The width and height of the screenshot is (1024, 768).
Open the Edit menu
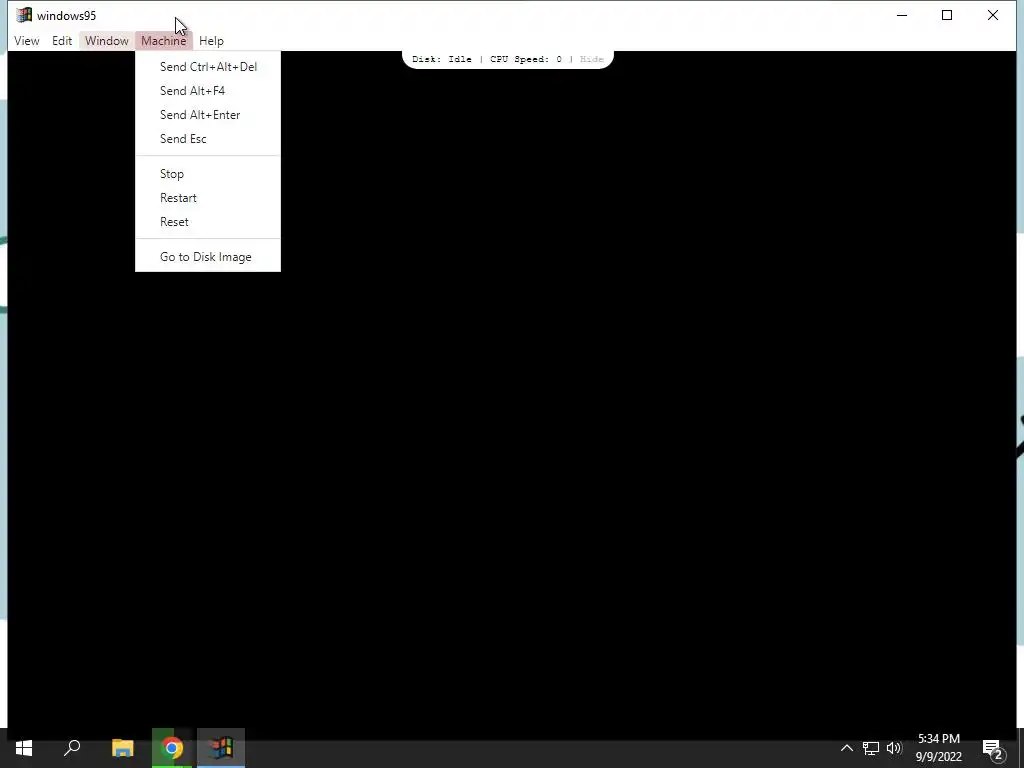(x=62, y=40)
